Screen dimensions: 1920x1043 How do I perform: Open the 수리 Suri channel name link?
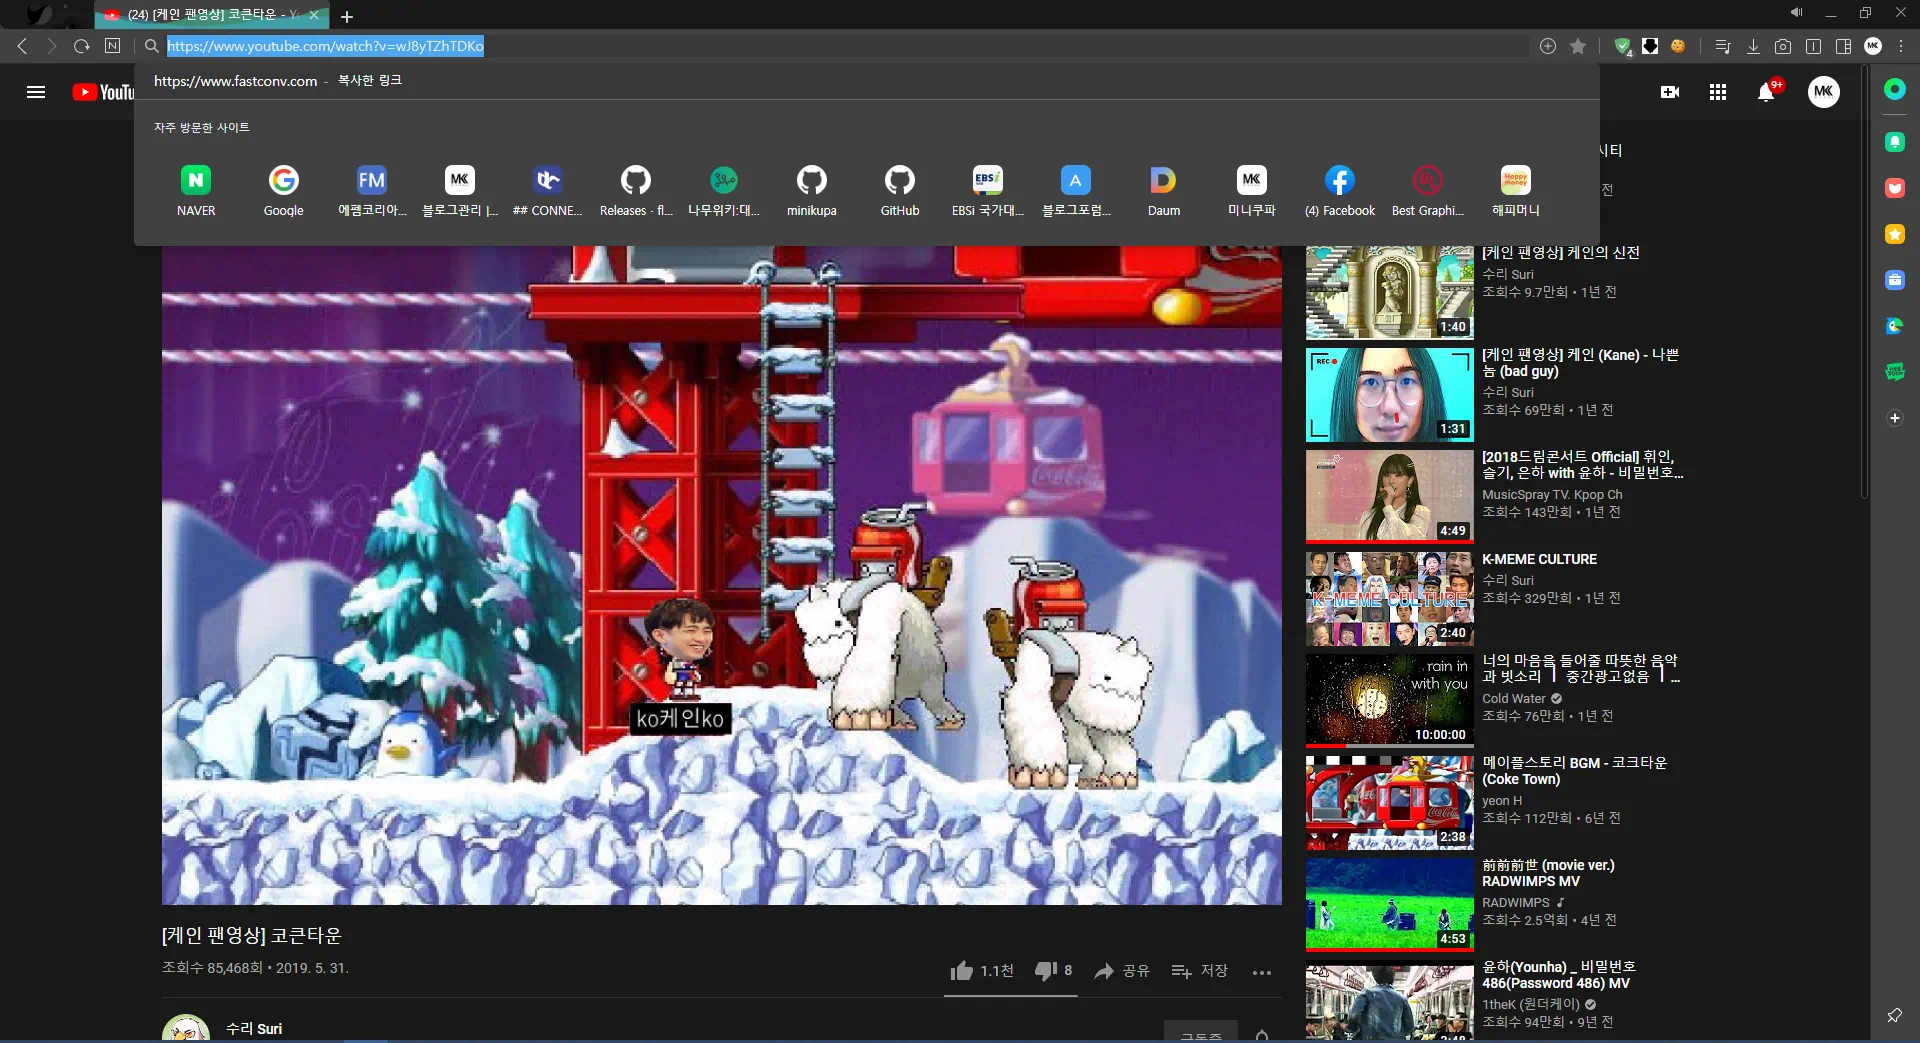[254, 1028]
